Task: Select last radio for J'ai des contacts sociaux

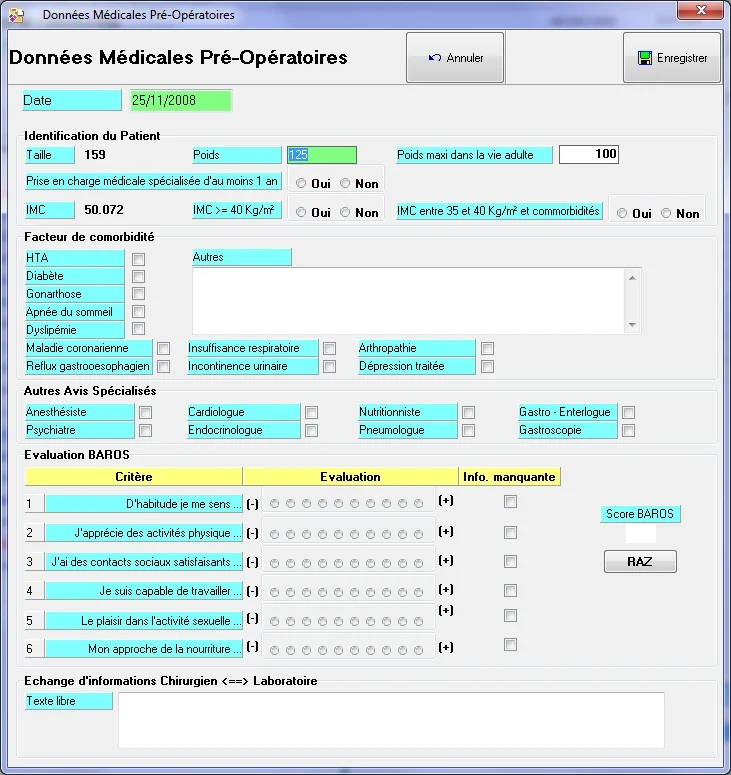Action: 419,563
